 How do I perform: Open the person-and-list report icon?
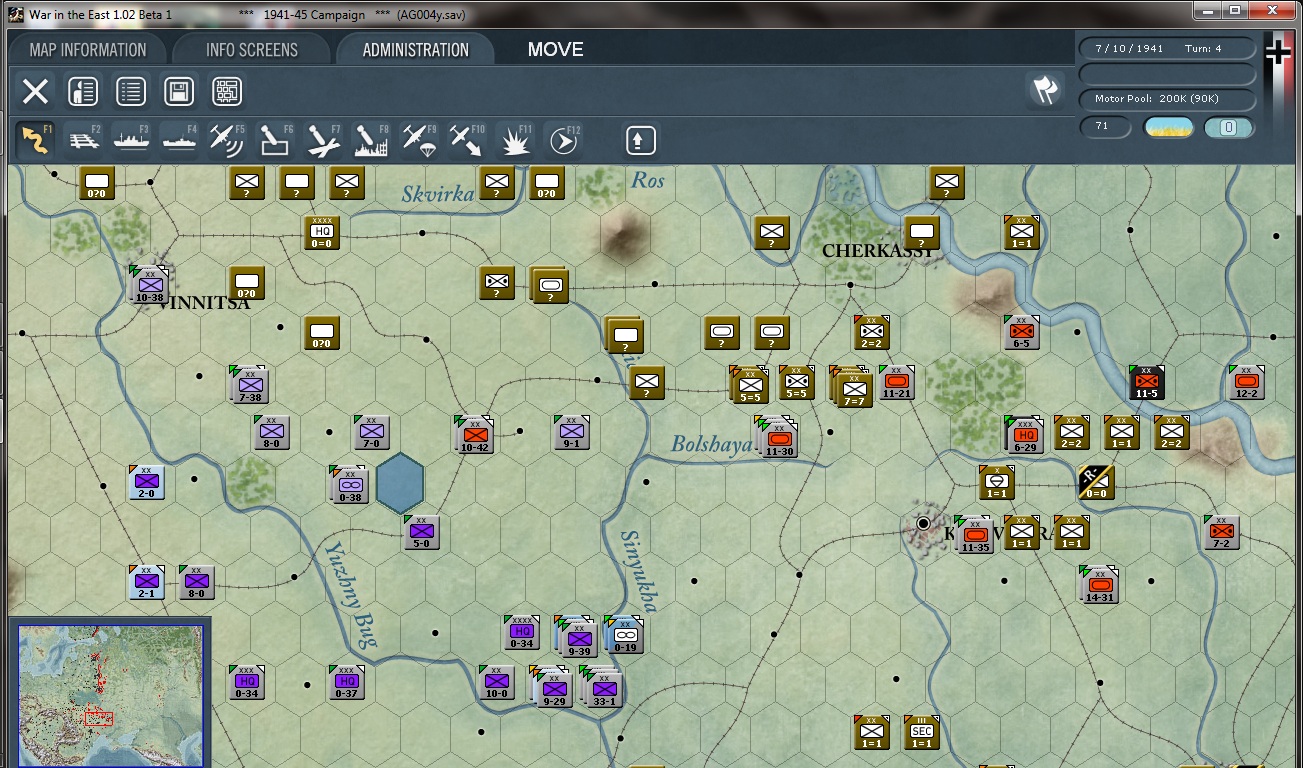[83, 92]
